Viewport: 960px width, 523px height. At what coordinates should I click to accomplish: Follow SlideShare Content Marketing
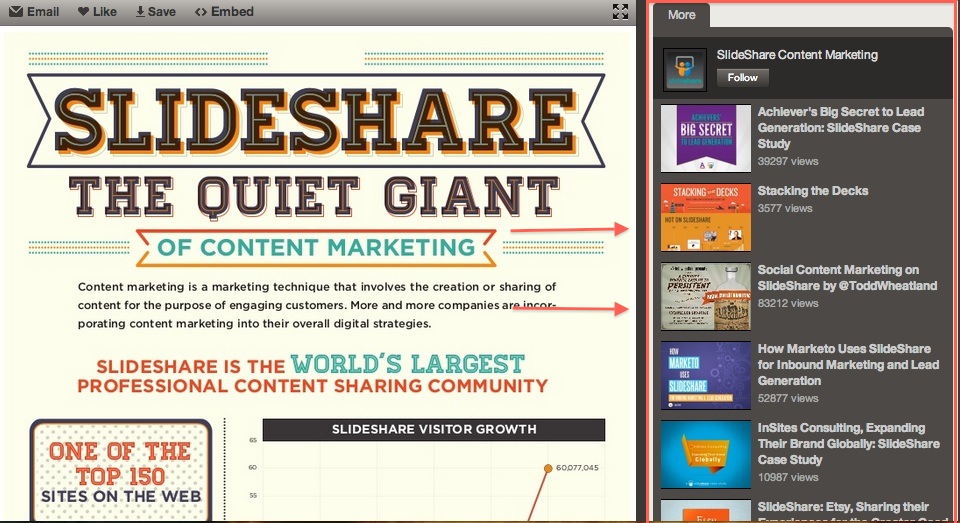(743, 78)
